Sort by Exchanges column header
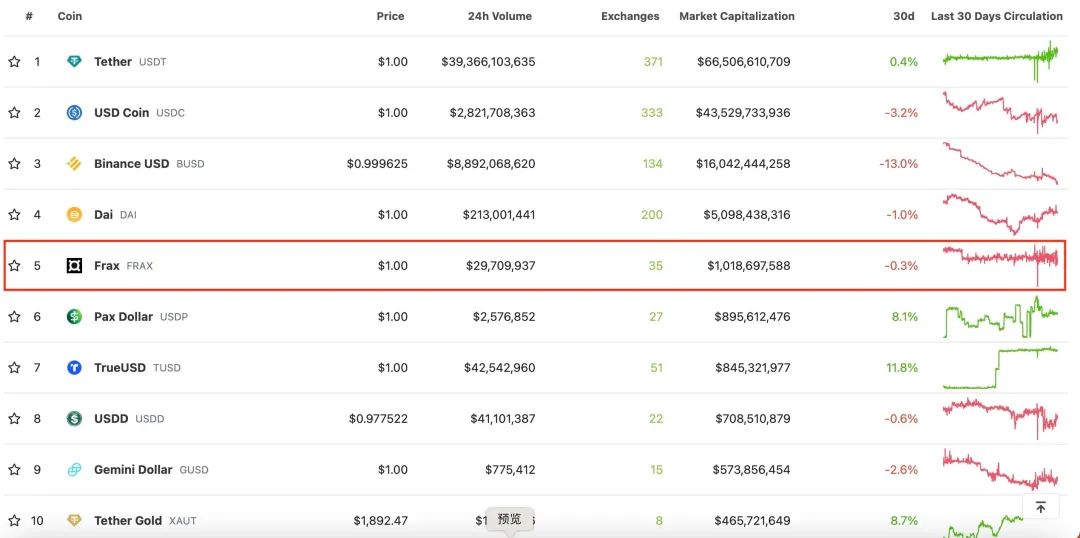Image resolution: width=1080 pixels, height=538 pixels. click(x=630, y=16)
